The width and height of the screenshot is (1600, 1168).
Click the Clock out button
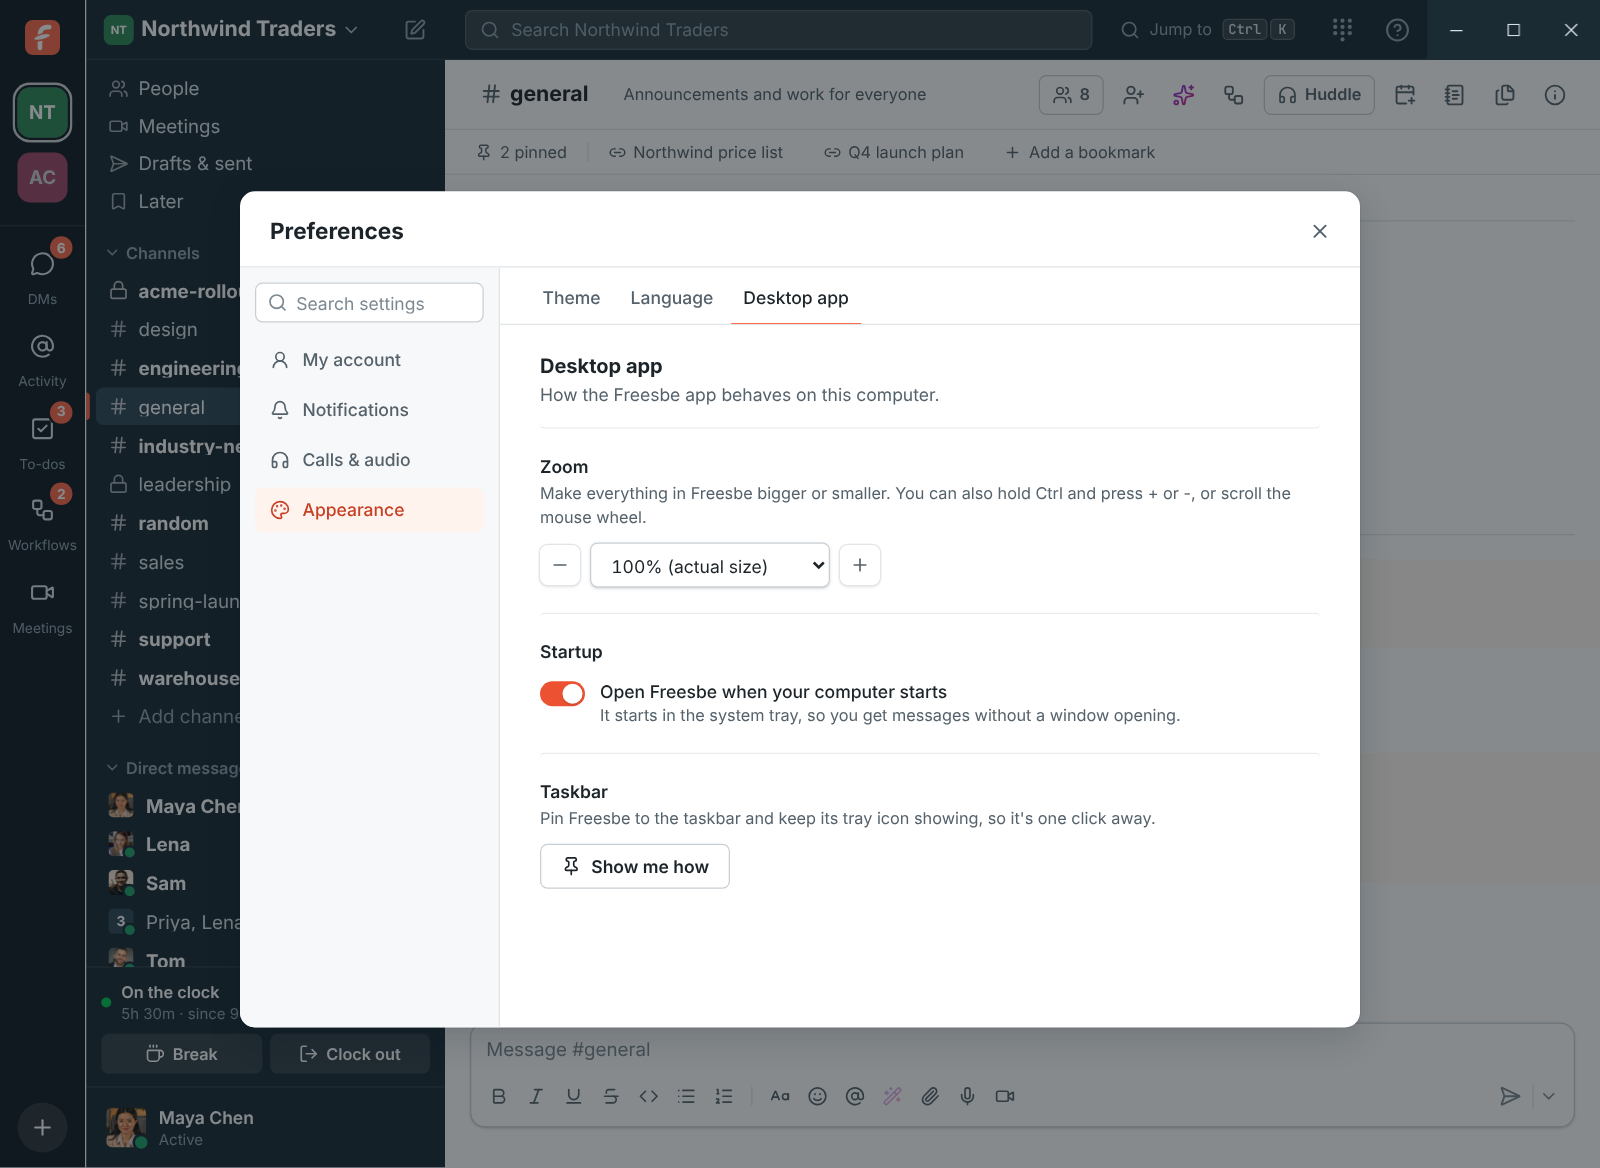(x=350, y=1054)
